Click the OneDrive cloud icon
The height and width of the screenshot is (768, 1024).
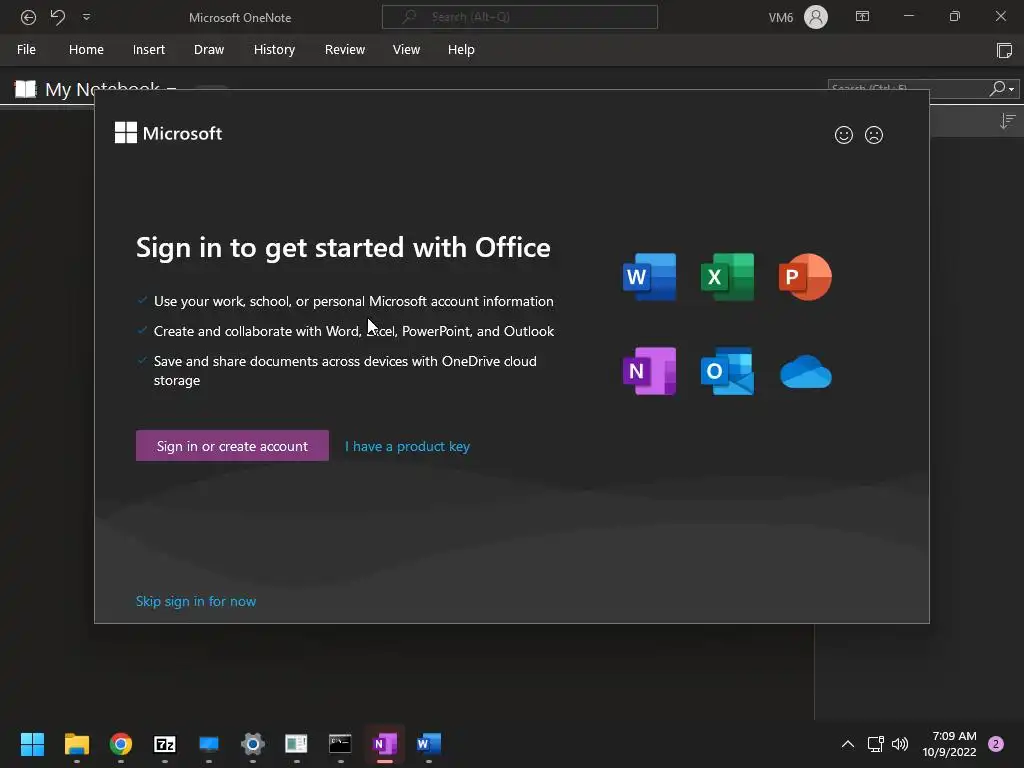pos(806,372)
